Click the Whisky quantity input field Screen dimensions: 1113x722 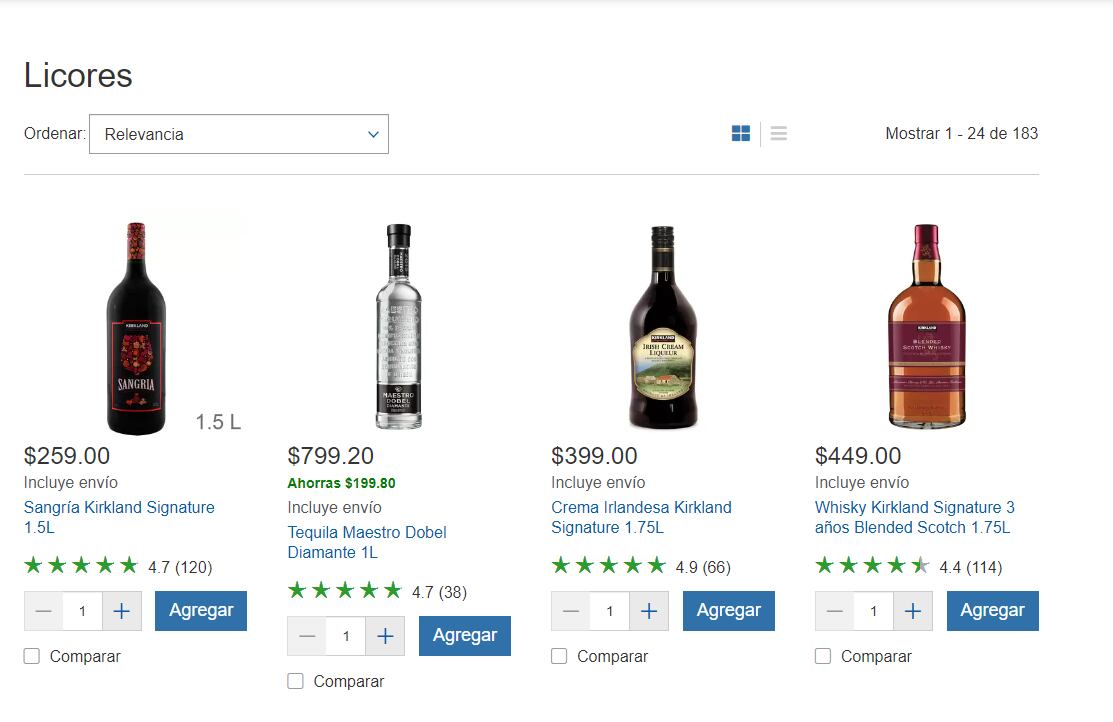[x=873, y=610]
